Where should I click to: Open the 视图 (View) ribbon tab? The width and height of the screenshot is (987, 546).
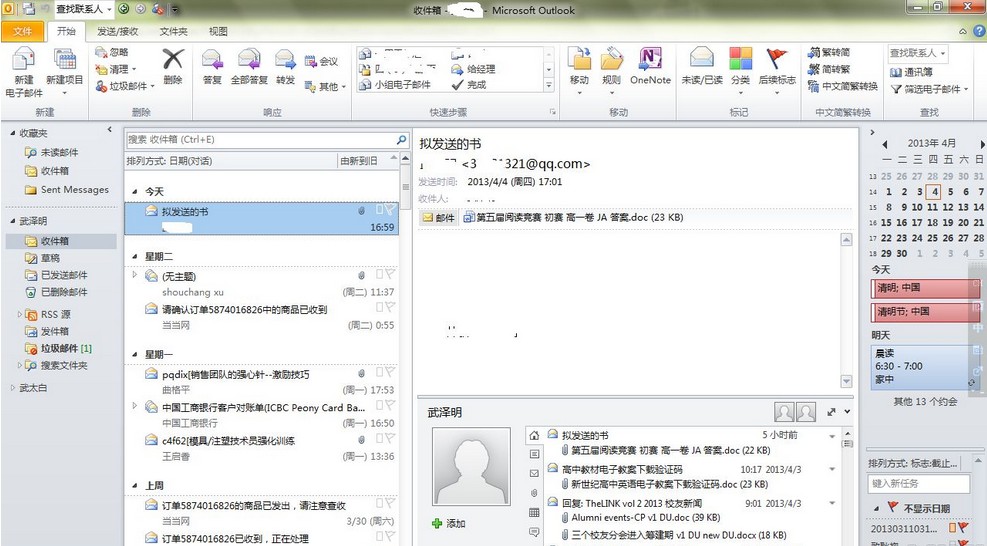pos(218,31)
